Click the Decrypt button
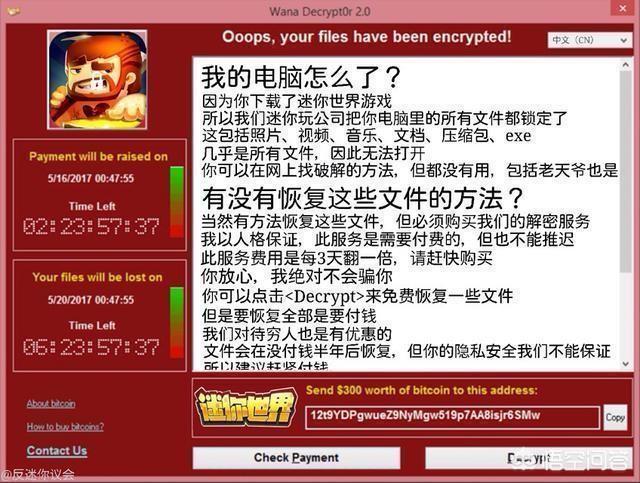Screen dimensions: 640x483 (x=529, y=458)
